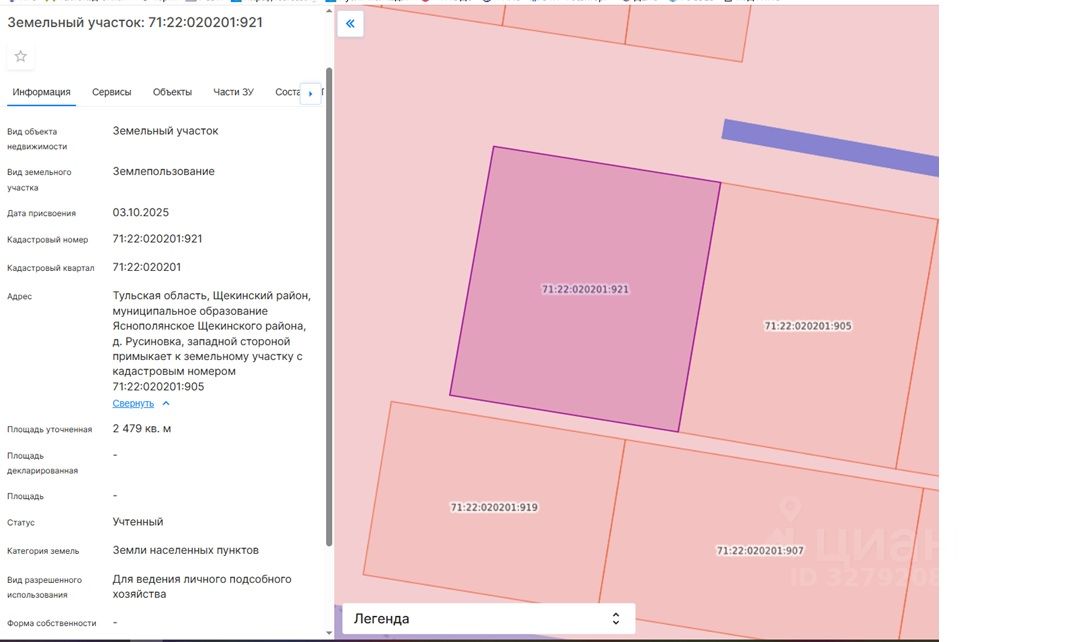The height and width of the screenshot is (642, 1073).
Task: Open the partially visible Состав tab
Action: click(287, 92)
